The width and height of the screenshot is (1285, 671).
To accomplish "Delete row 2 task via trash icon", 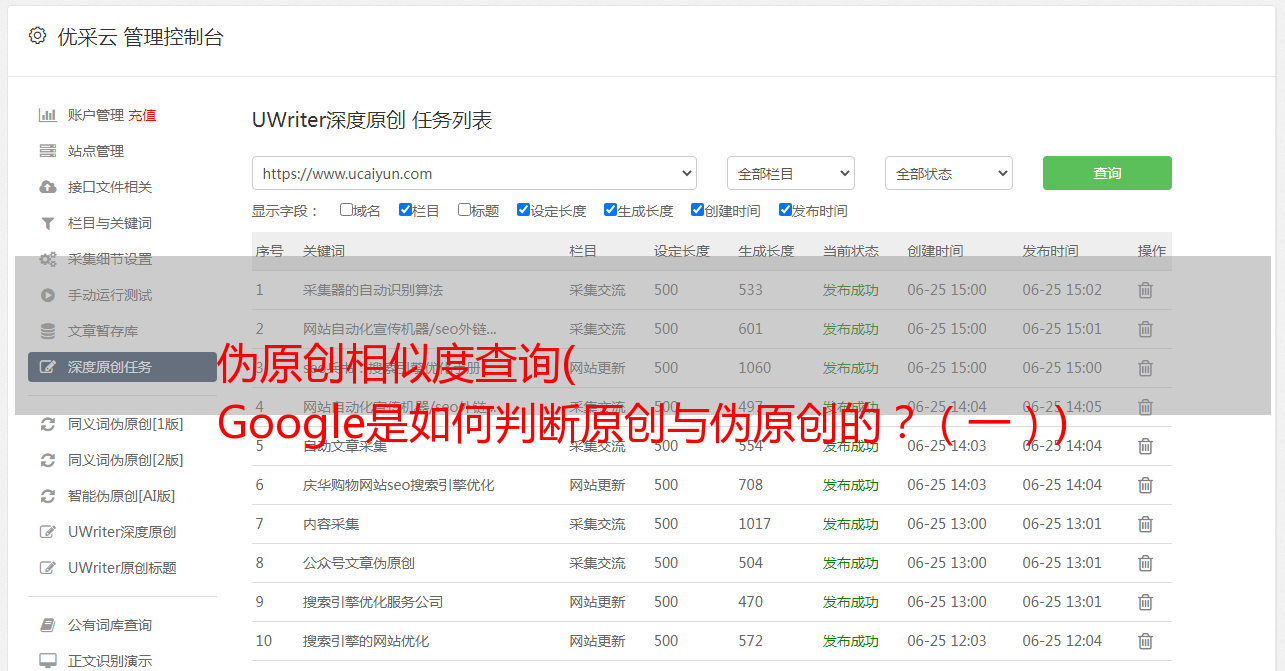I will click(1145, 329).
